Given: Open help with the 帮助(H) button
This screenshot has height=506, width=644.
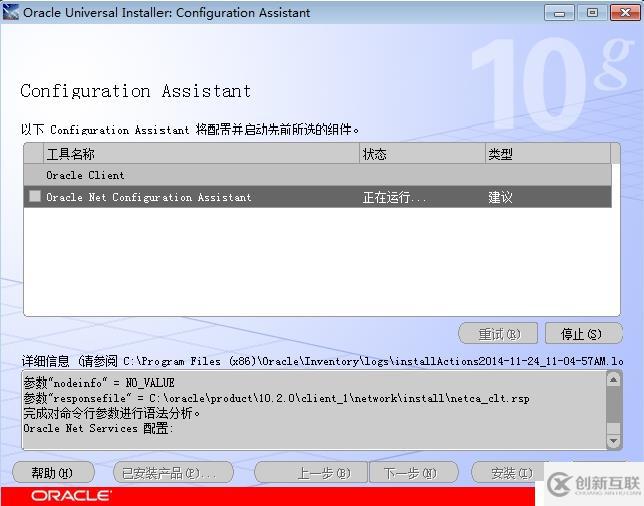Looking at the screenshot, I should pos(53,473).
